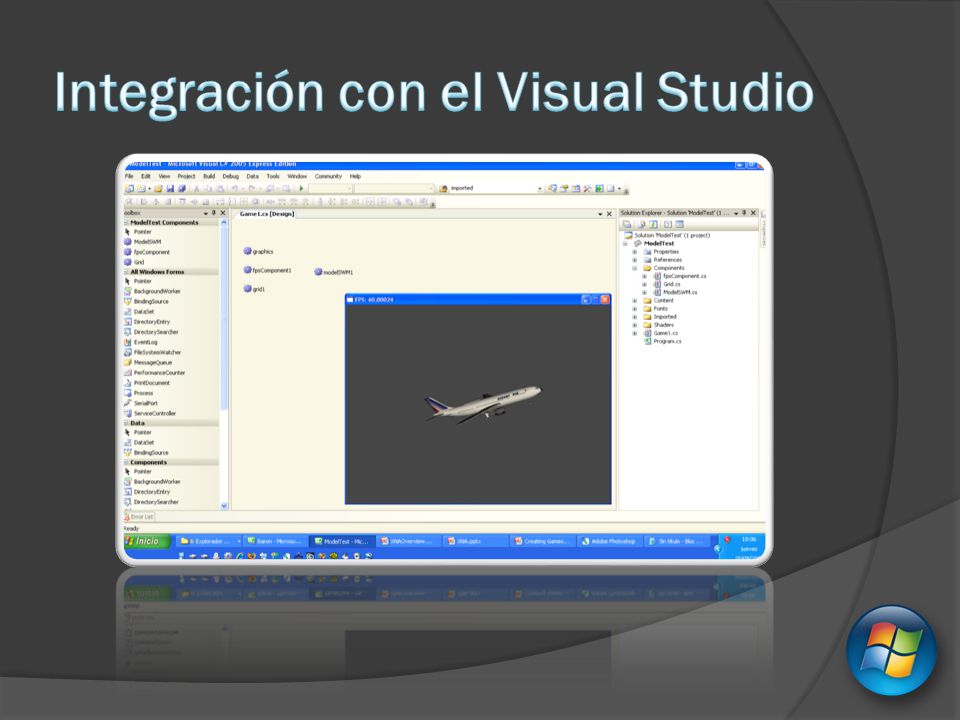Click the Properties icon in Solution Explorer toolbar

tap(626, 225)
